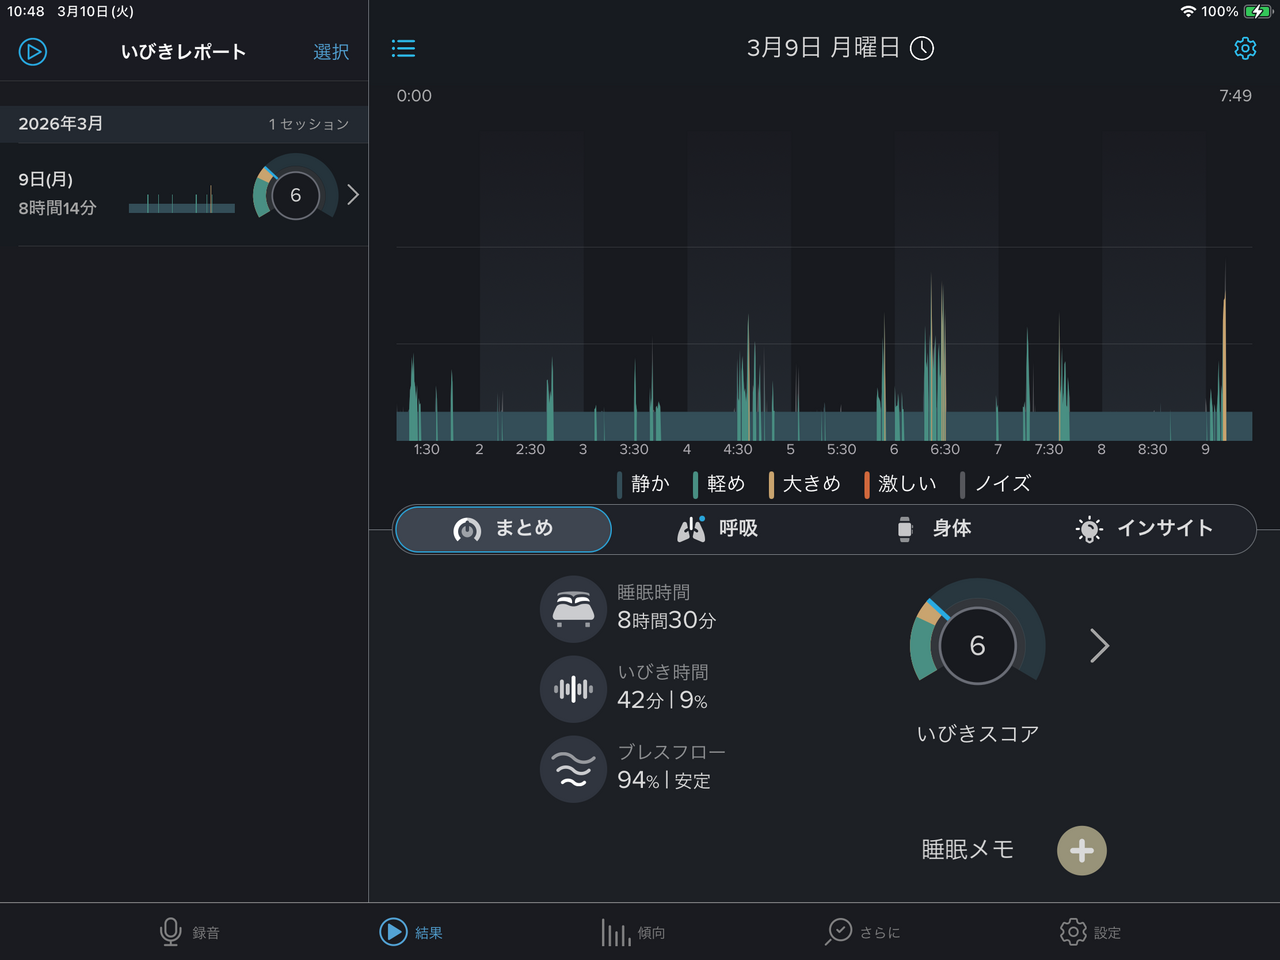This screenshot has height=960, width=1280.
Task: Tap the clock icon beside the date
Action: 922,49
